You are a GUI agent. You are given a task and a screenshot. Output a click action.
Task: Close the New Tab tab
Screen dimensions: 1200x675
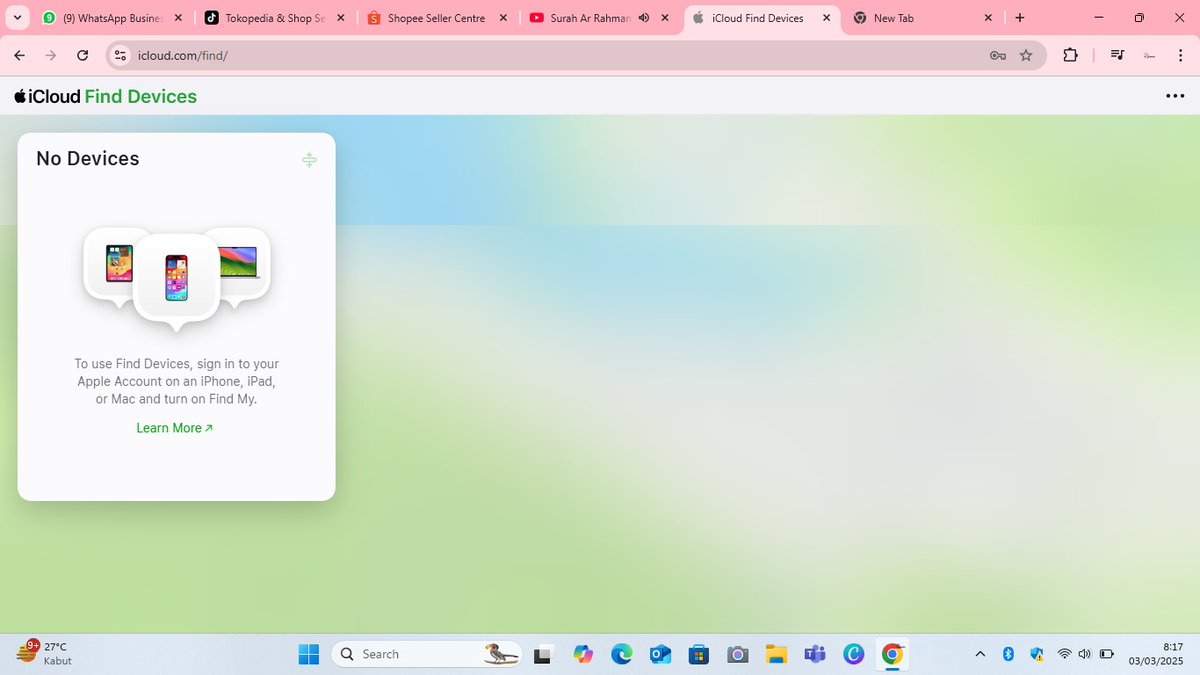pos(988,18)
